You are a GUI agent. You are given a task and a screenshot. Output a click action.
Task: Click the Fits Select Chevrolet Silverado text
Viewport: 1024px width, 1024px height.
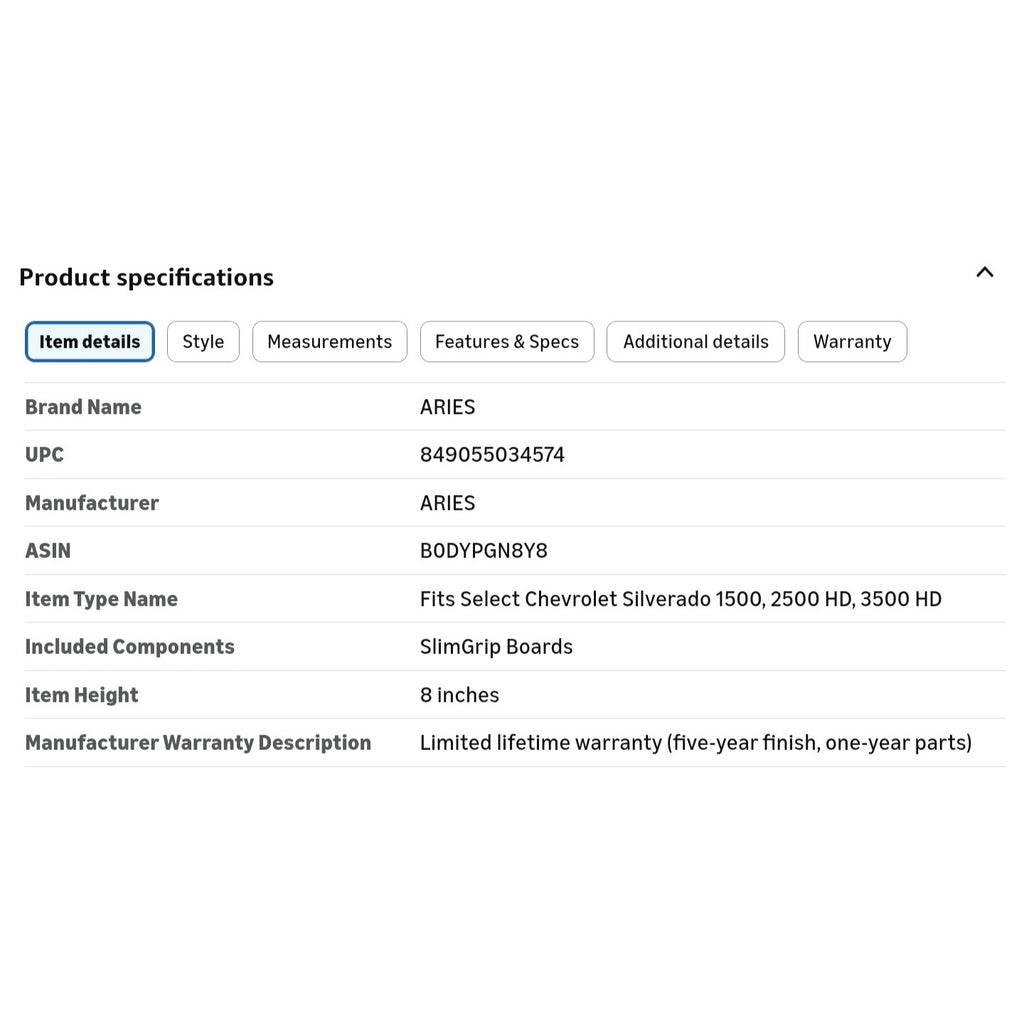pyautogui.click(x=680, y=599)
